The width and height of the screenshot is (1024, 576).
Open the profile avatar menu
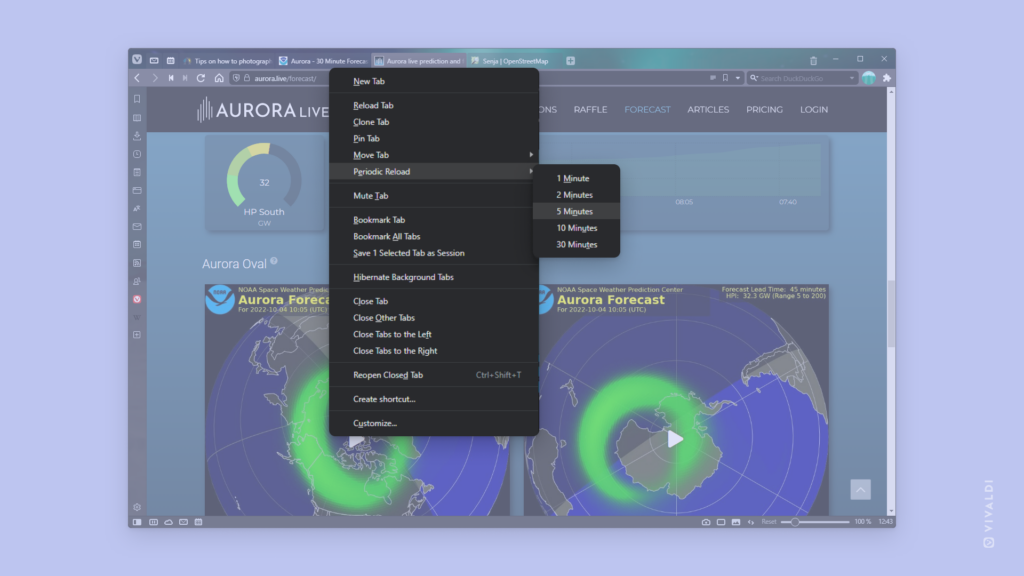coord(869,78)
